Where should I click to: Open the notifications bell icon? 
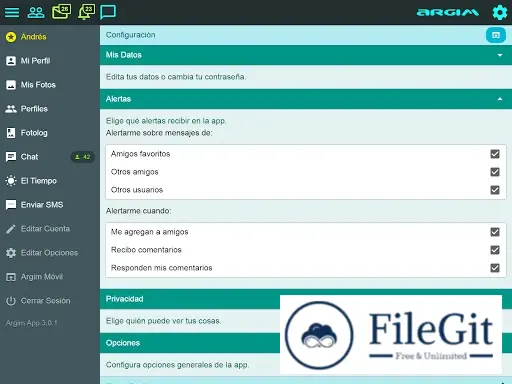click(x=86, y=12)
